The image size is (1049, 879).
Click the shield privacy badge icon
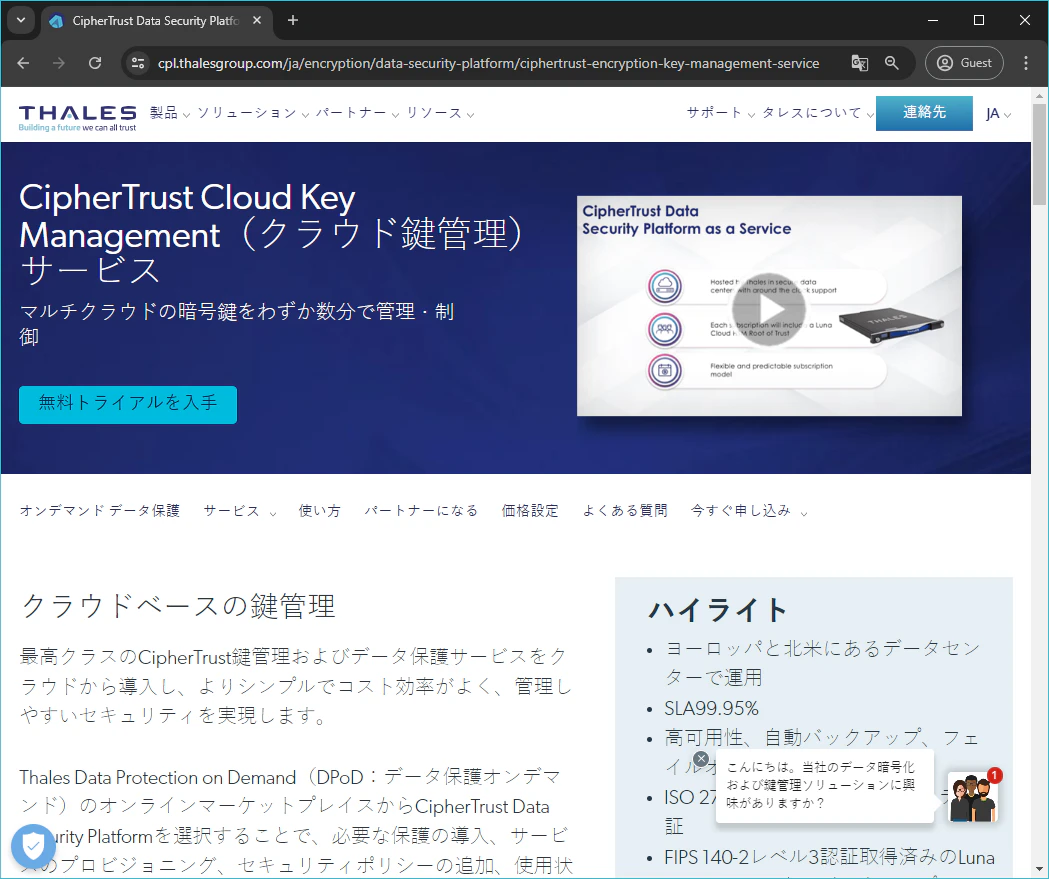tap(33, 847)
